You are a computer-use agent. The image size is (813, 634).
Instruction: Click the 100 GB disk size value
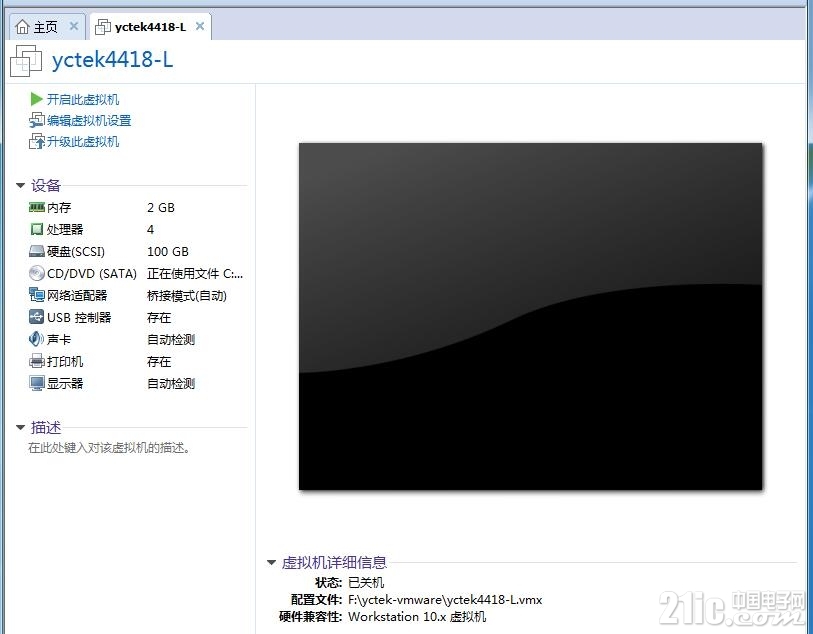tap(167, 251)
